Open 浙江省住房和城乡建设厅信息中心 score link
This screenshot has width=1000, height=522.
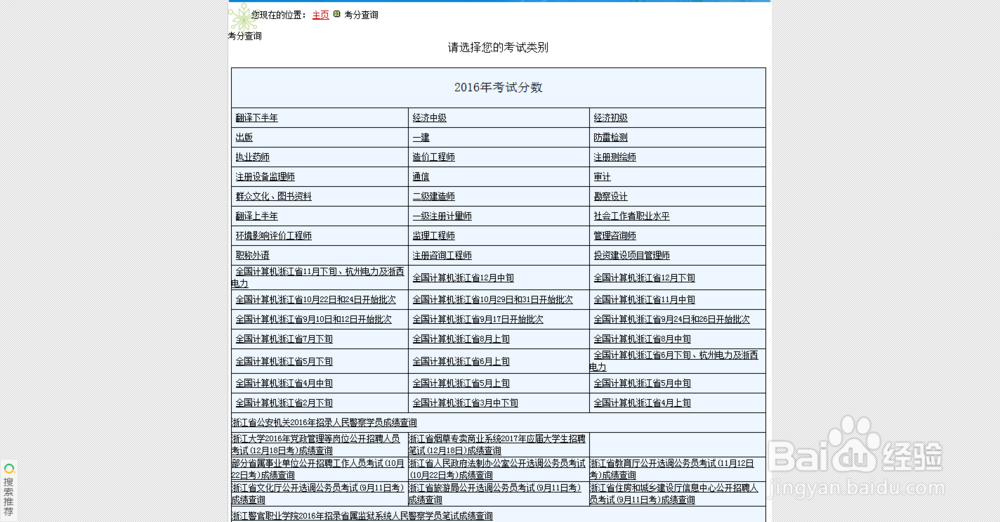tap(674, 494)
